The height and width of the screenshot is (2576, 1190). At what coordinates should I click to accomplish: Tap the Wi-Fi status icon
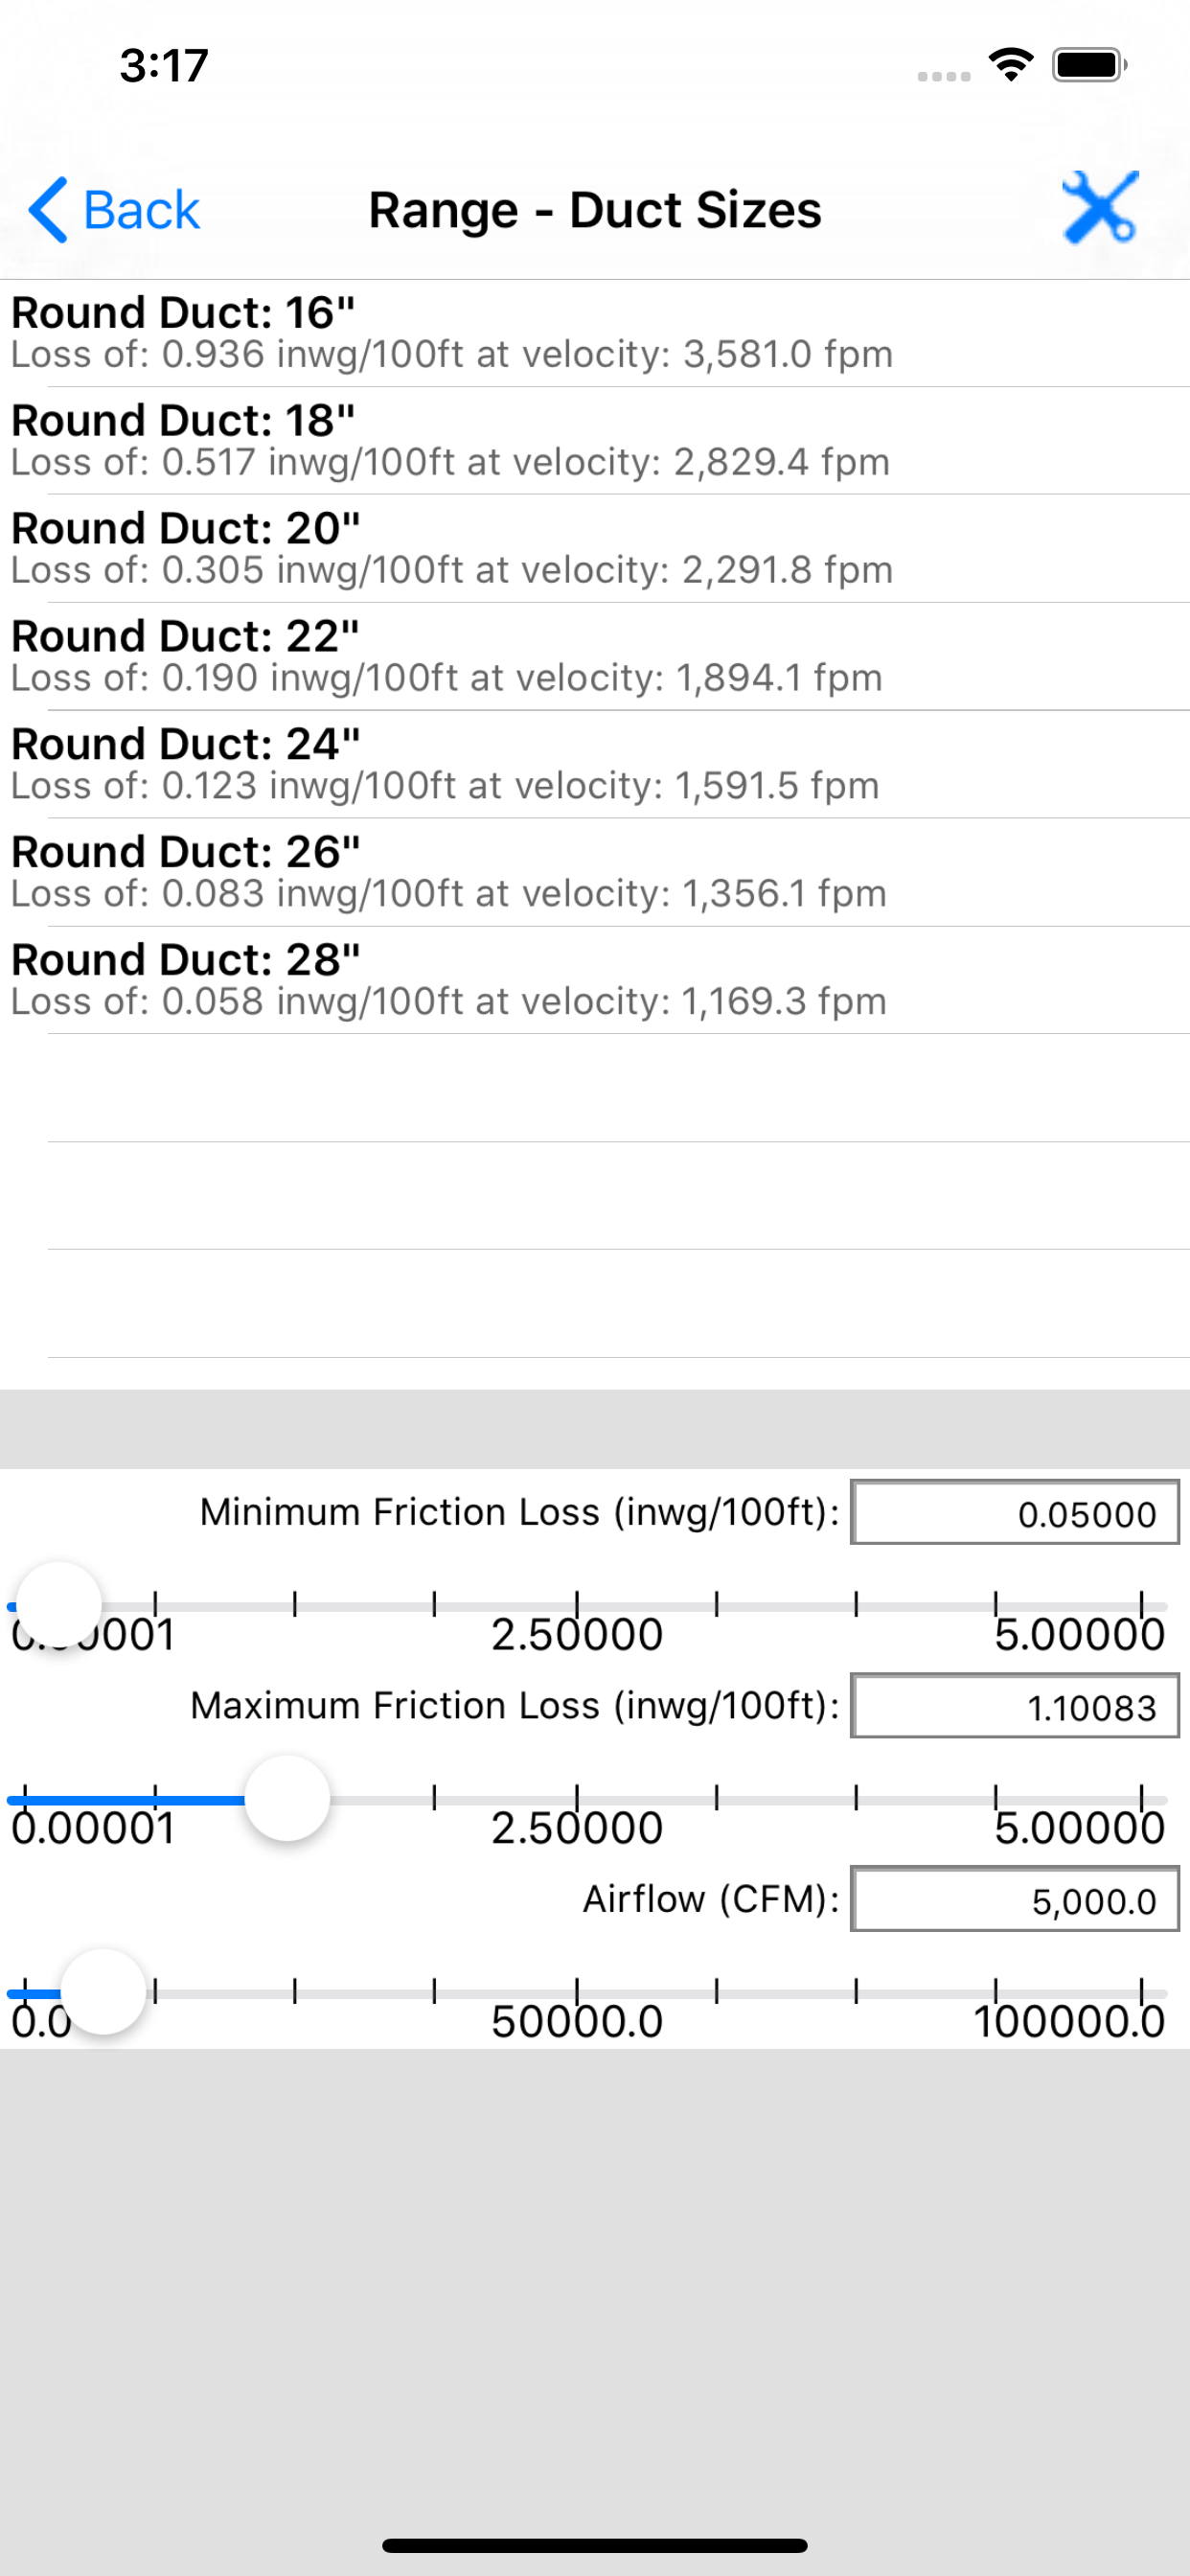1011,65
